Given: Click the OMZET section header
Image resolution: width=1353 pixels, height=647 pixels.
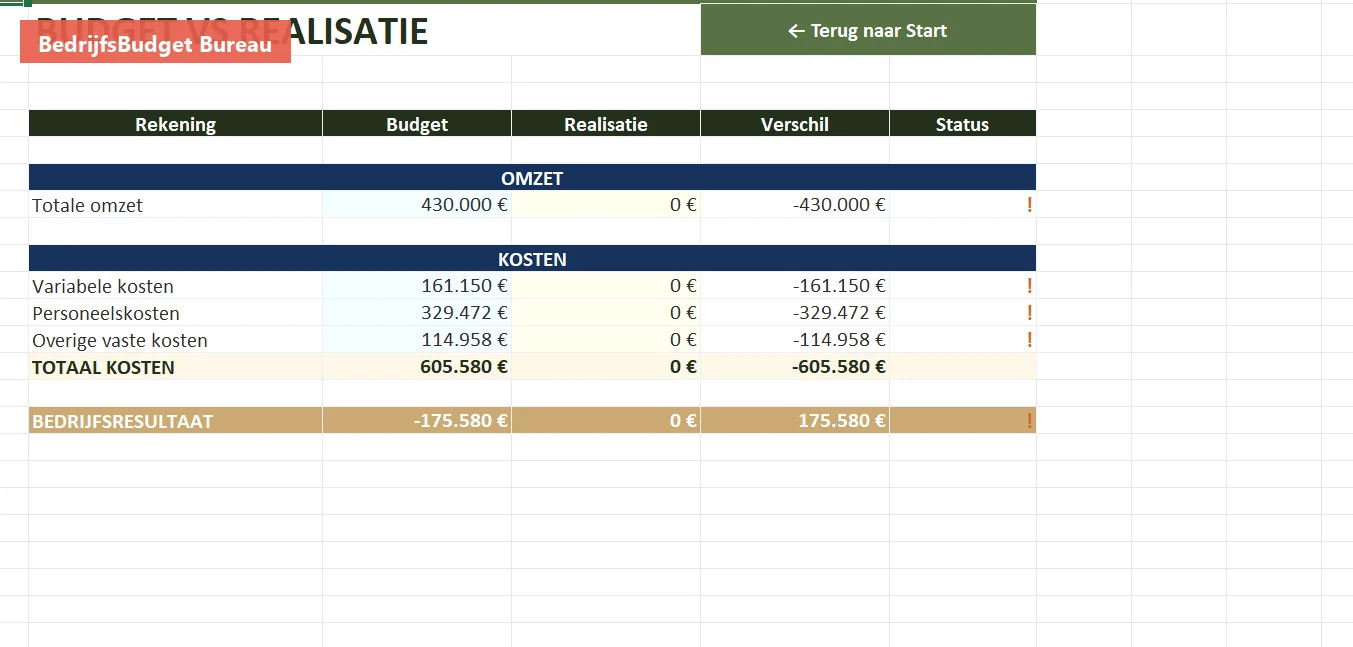Looking at the screenshot, I should (532, 178).
